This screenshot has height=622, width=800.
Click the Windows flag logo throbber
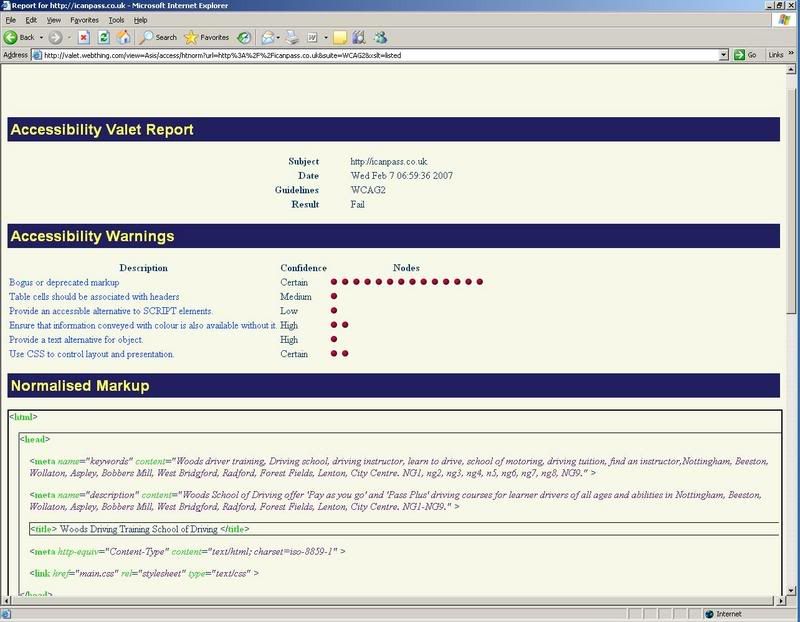pos(784,20)
